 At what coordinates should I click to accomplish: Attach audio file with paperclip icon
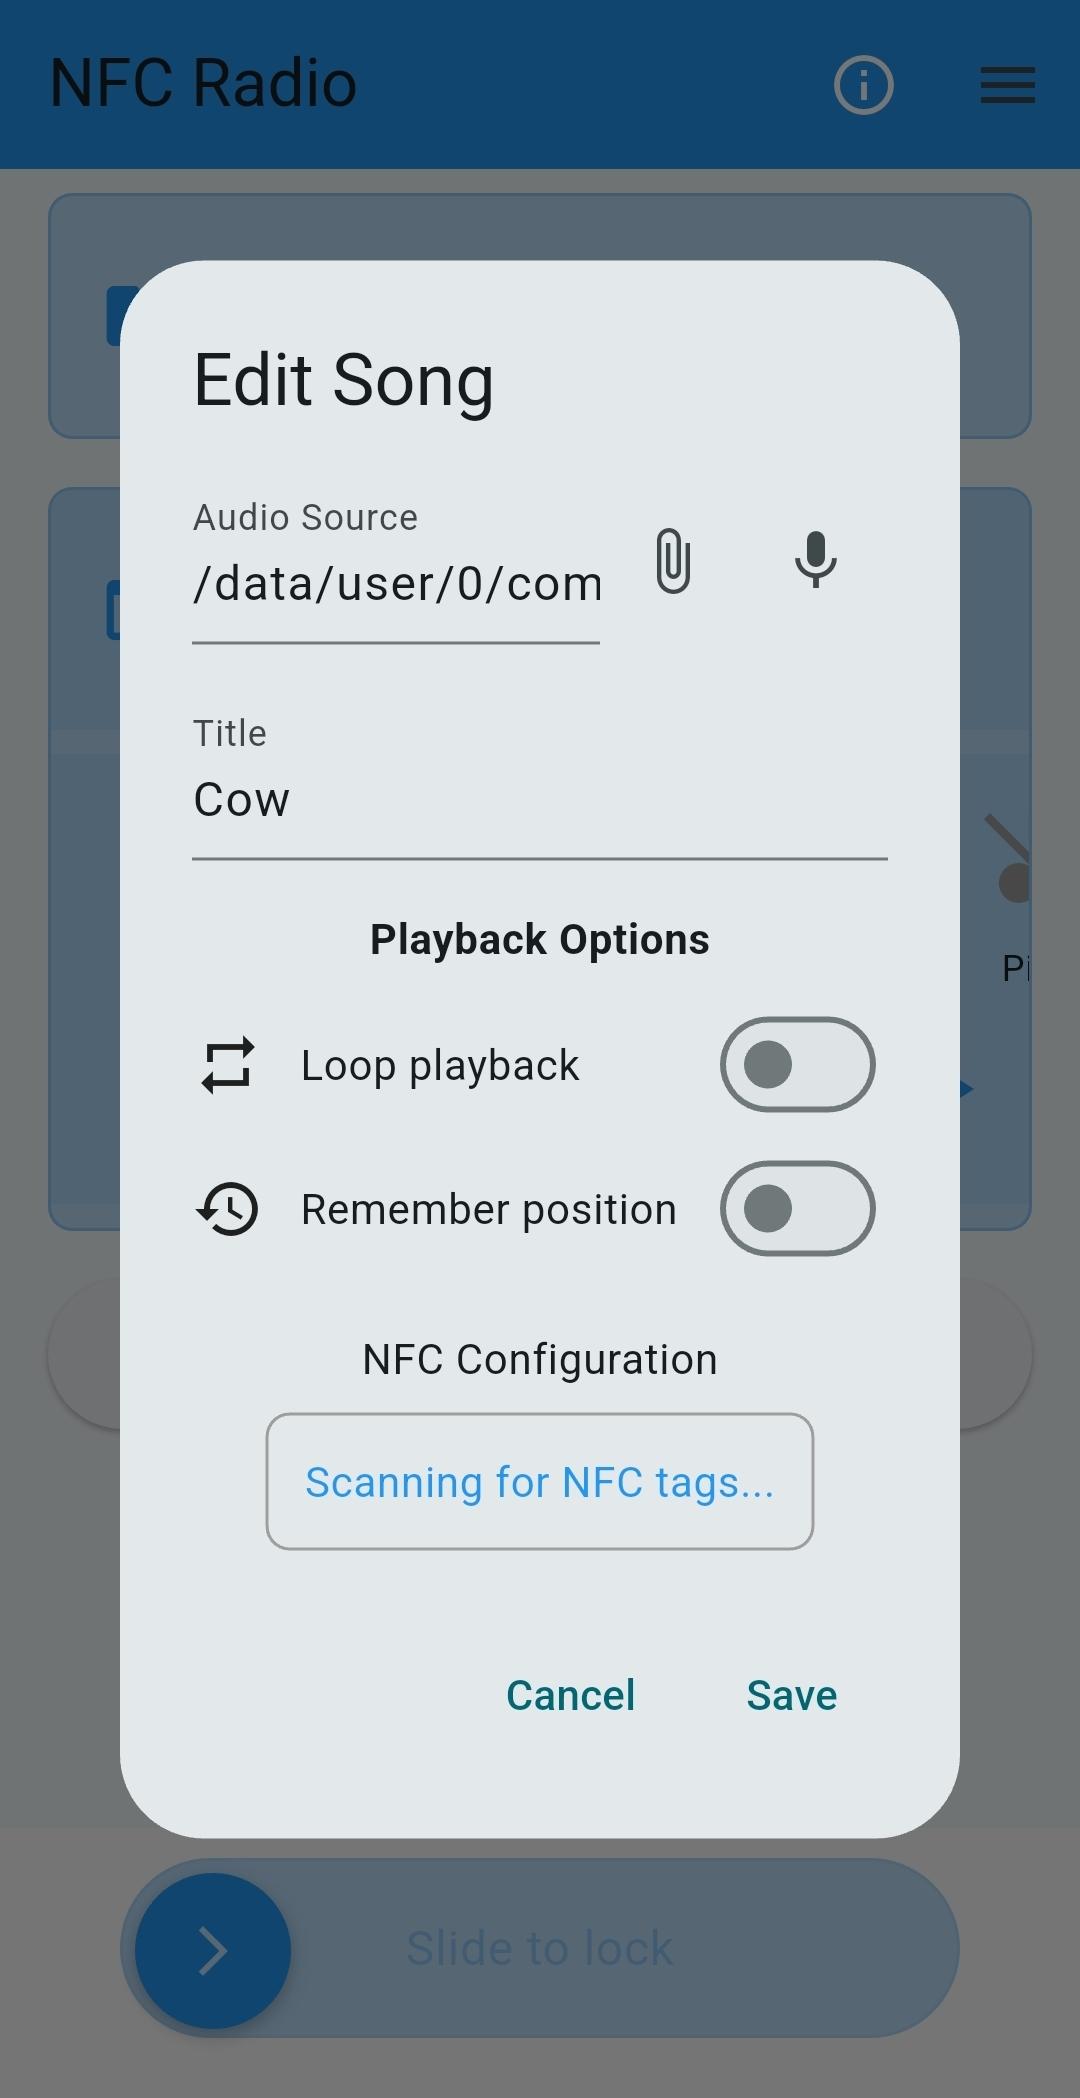pos(673,561)
